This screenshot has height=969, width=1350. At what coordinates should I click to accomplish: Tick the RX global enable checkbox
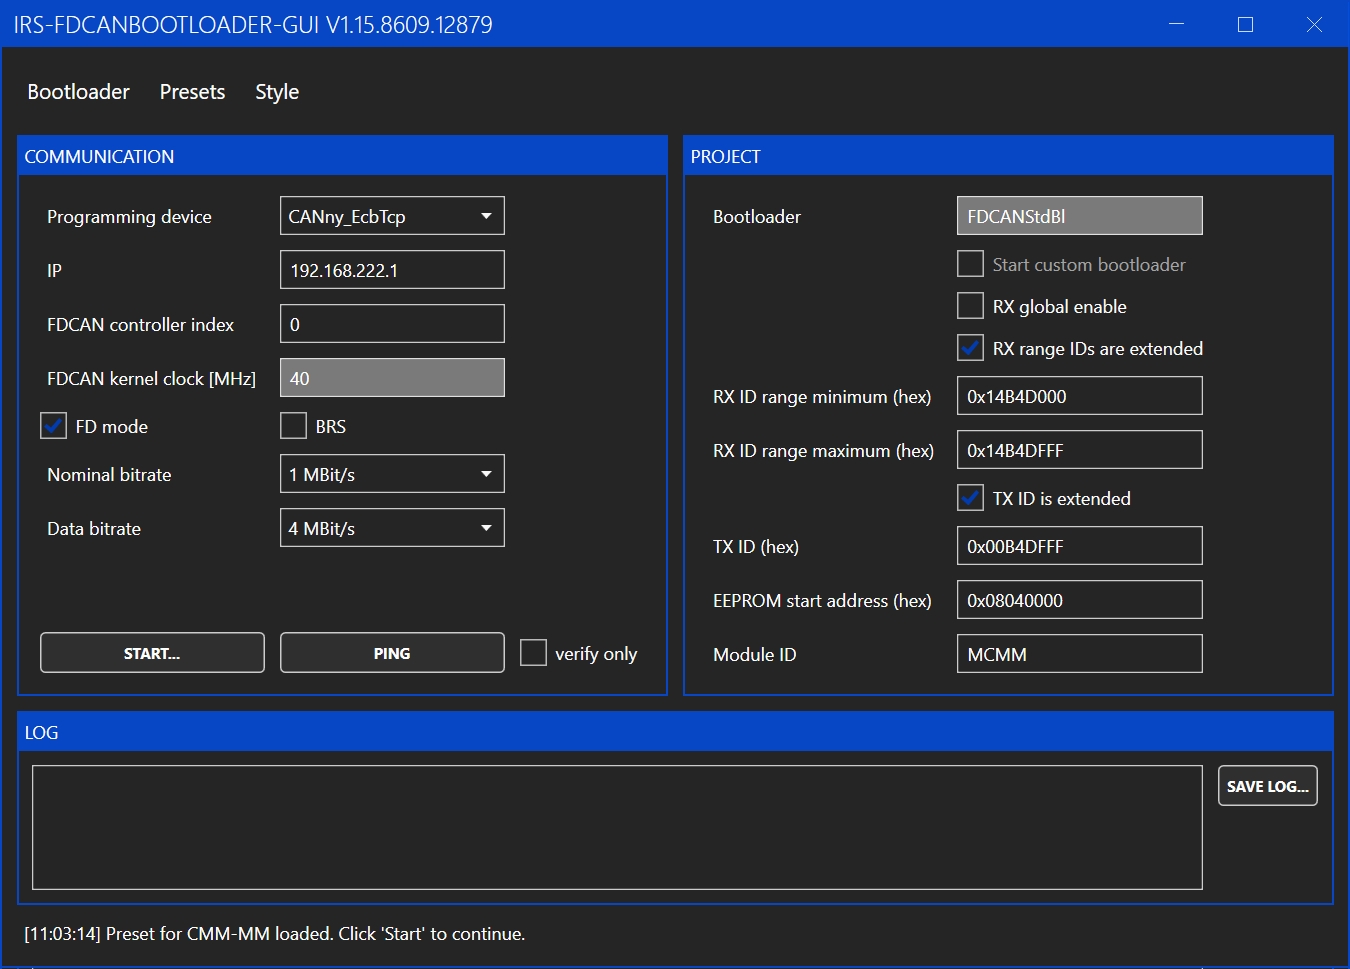point(970,306)
